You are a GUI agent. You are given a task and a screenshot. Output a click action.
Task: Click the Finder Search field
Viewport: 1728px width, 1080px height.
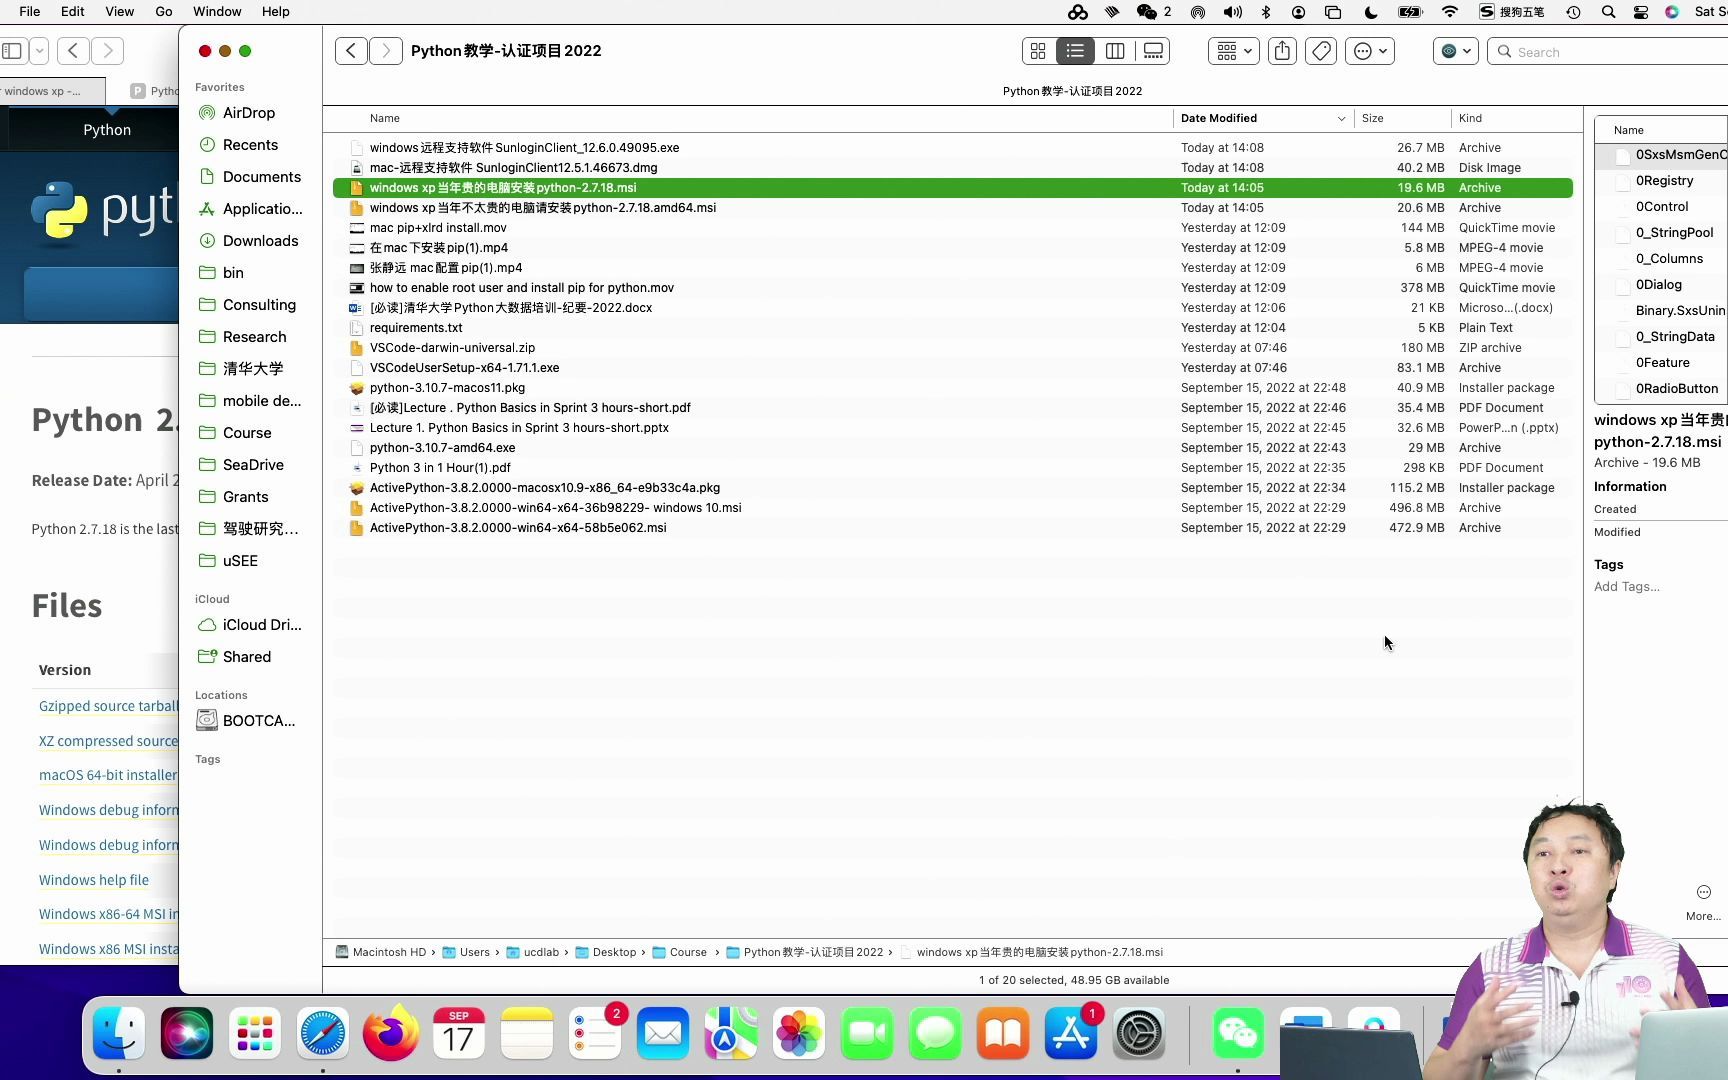tap(1610, 52)
